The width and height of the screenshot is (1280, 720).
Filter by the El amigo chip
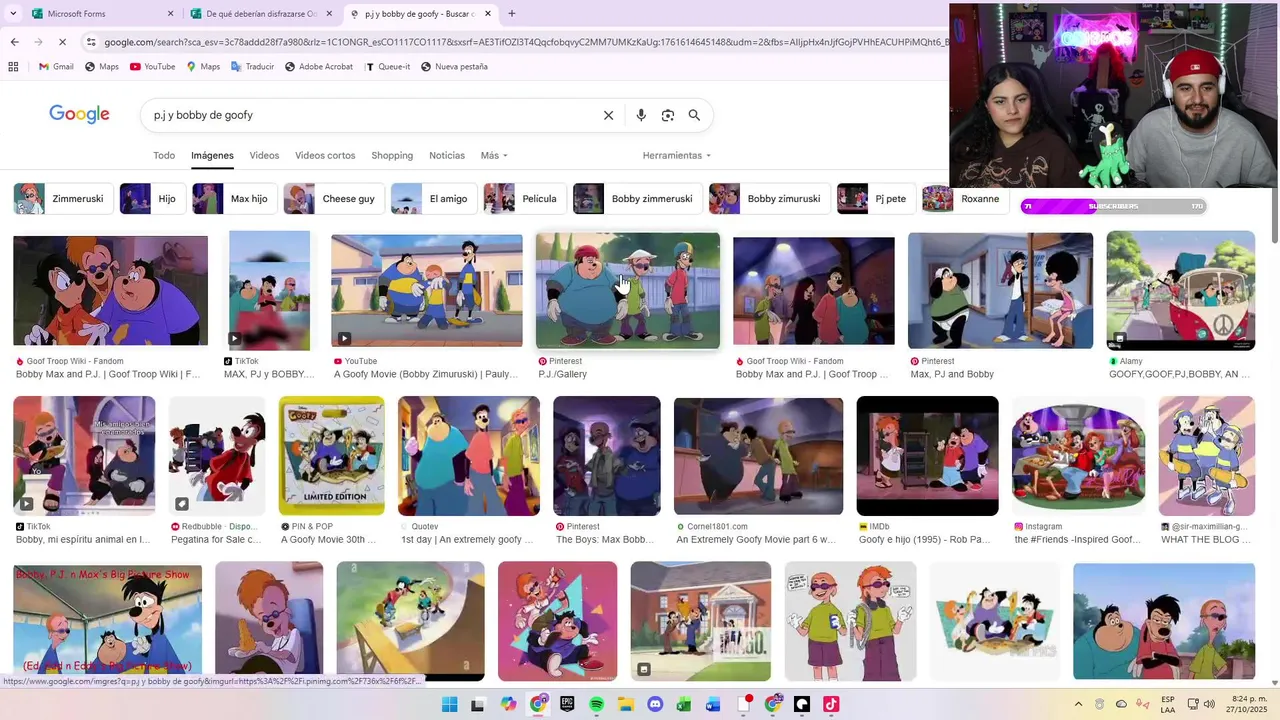click(433, 199)
